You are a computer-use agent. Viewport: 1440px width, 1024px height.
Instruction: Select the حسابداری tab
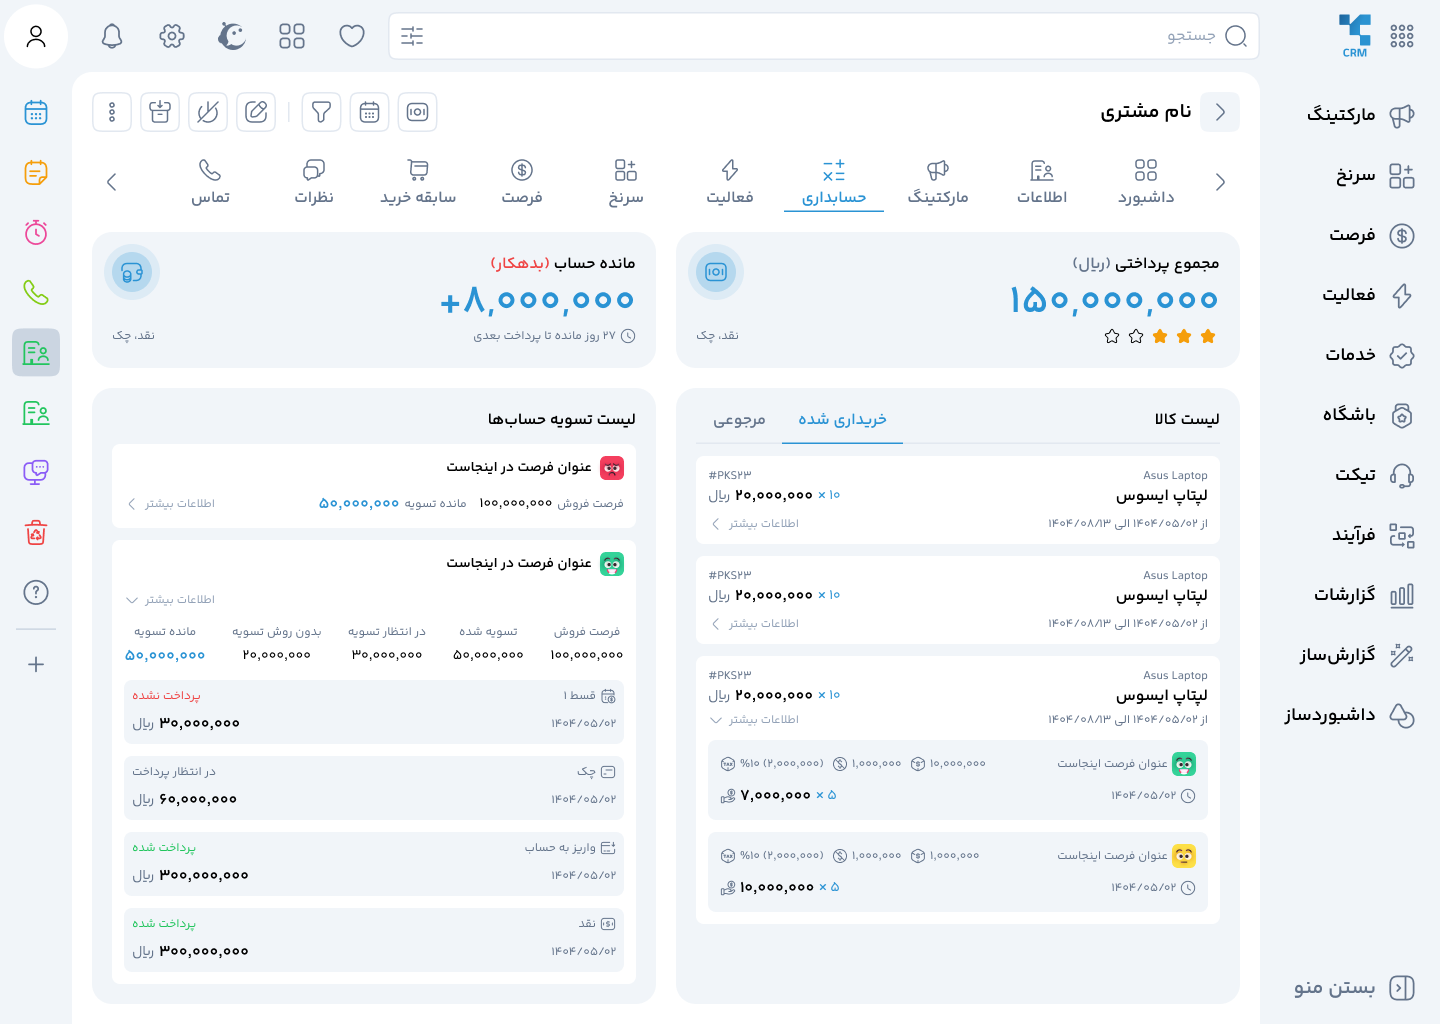click(834, 182)
